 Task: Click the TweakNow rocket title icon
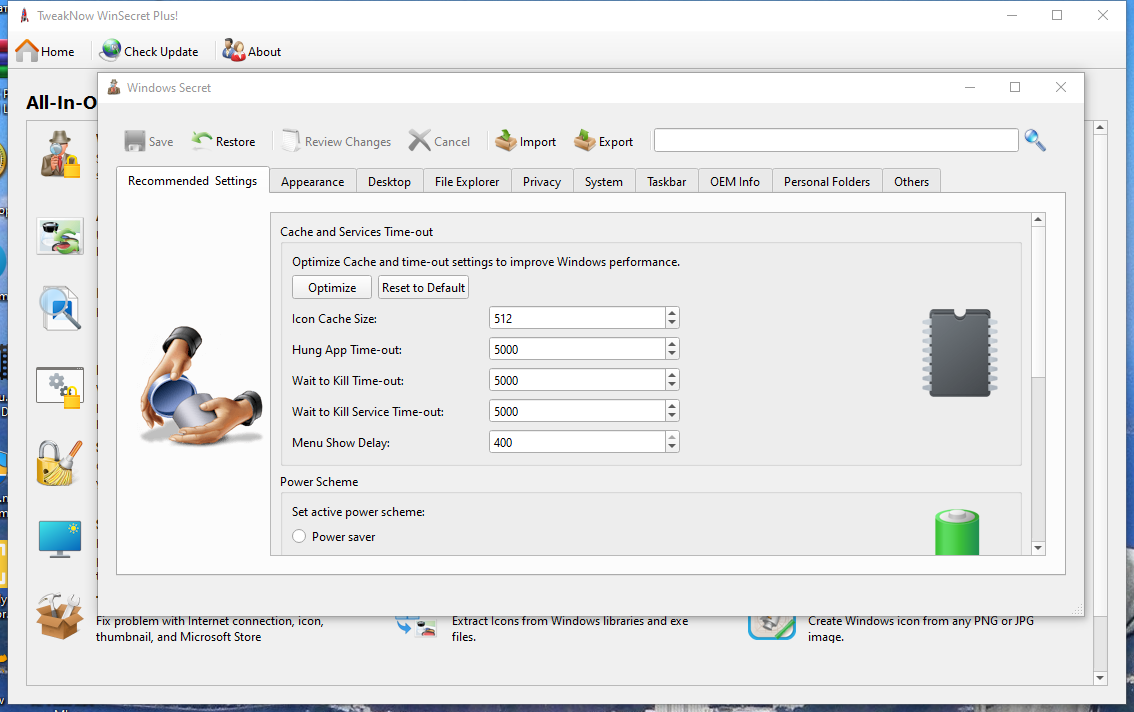coord(24,15)
